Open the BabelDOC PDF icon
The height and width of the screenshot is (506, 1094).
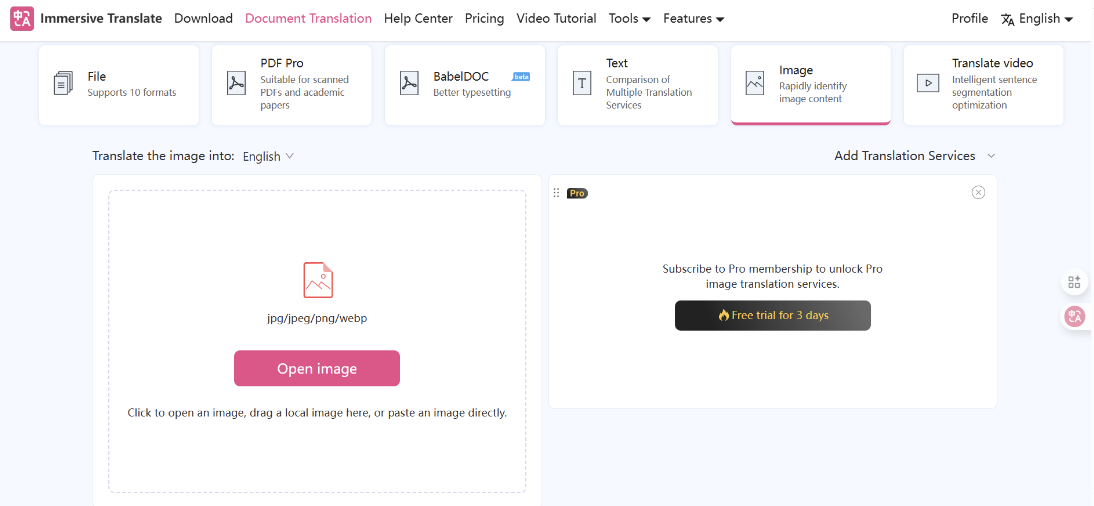click(x=409, y=84)
